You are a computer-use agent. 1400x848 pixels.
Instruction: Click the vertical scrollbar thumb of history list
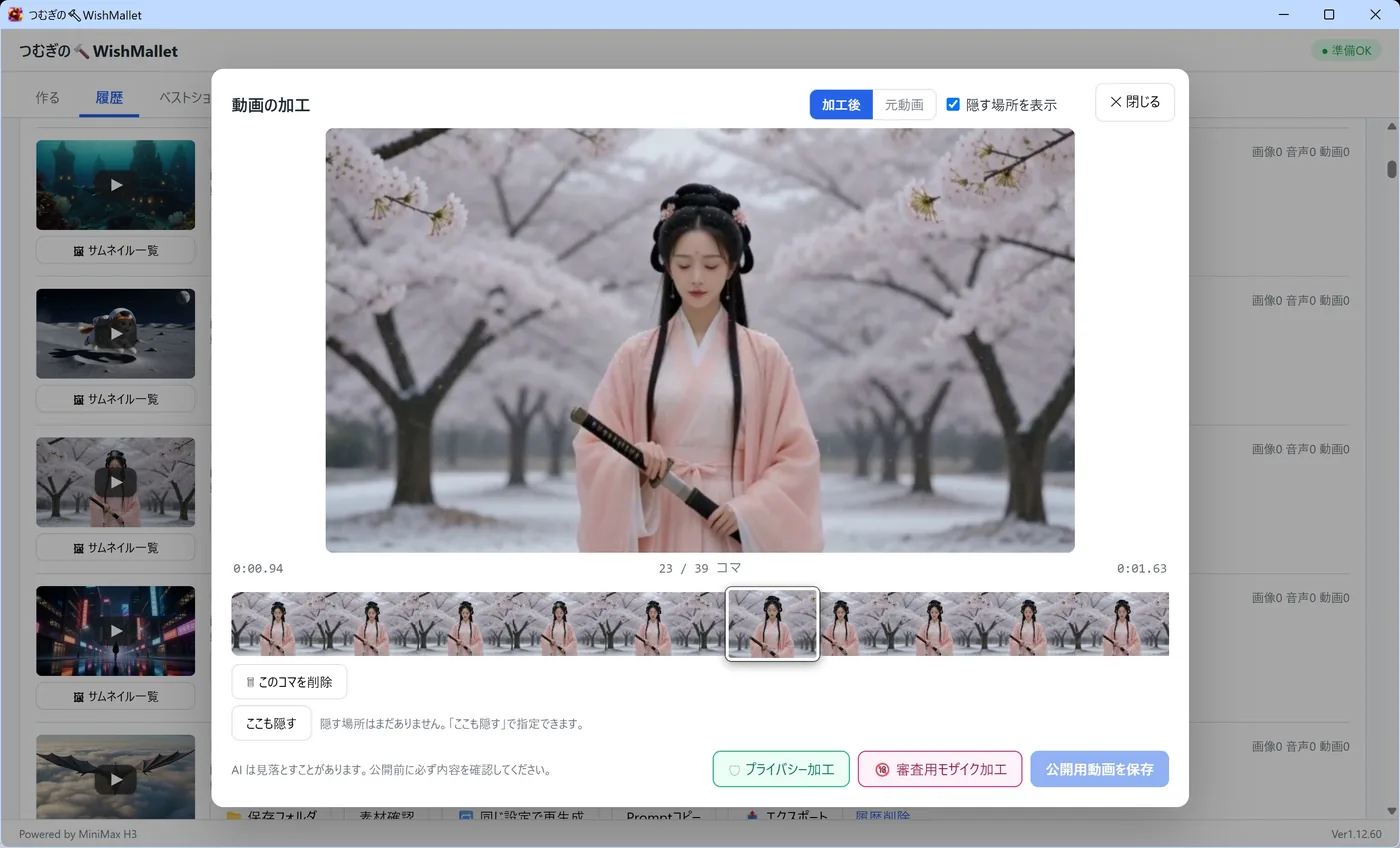[1391, 169]
